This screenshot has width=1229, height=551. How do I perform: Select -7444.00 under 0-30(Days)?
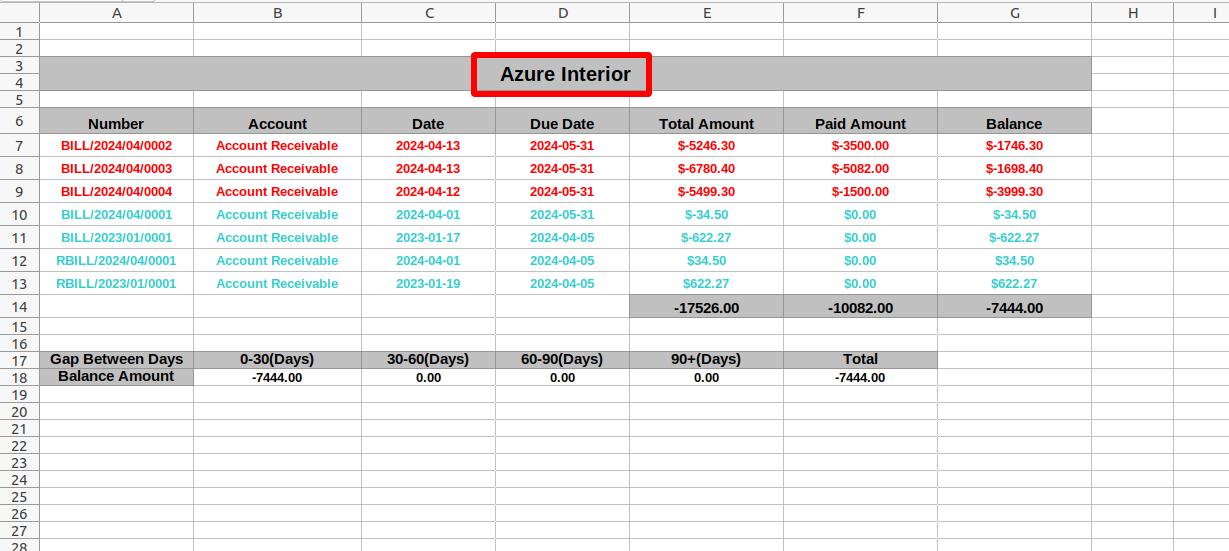pyautogui.click(x=277, y=377)
